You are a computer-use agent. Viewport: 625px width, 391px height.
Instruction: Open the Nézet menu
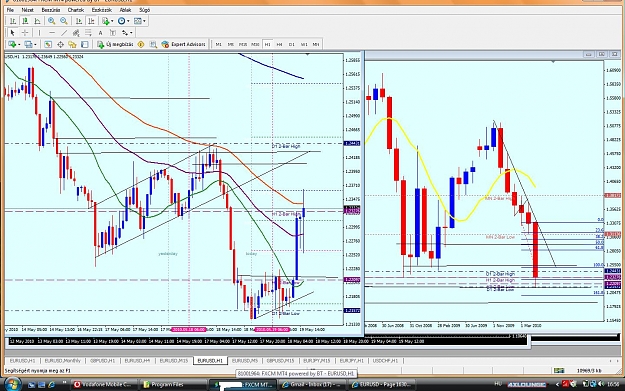pyautogui.click(x=28, y=10)
